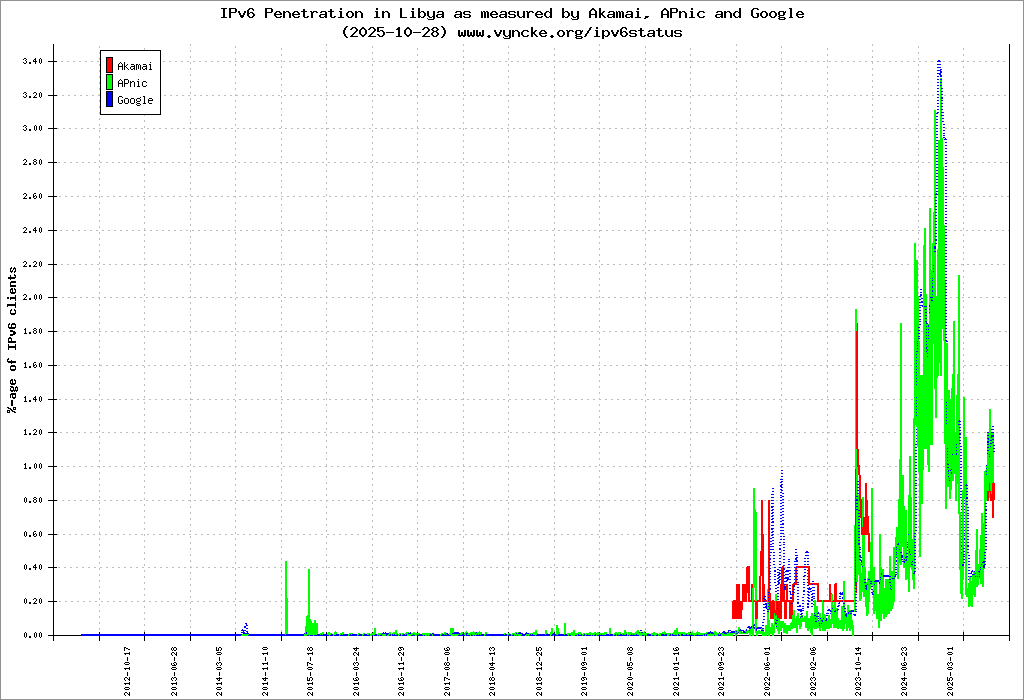Click the 1.00 y-axis label

pyautogui.click(x=31, y=466)
